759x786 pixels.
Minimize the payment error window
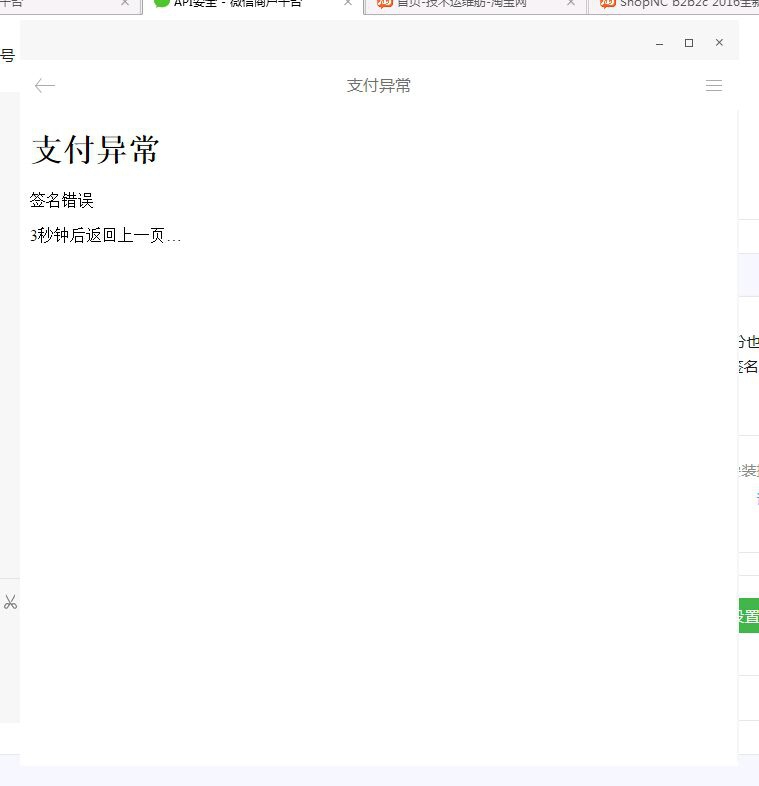click(x=659, y=43)
